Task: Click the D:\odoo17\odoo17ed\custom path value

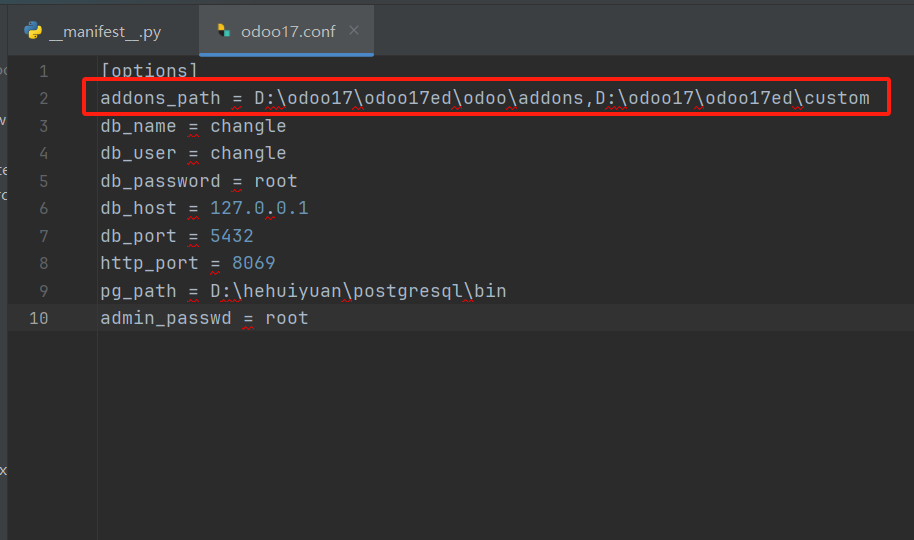Action: coord(732,98)
